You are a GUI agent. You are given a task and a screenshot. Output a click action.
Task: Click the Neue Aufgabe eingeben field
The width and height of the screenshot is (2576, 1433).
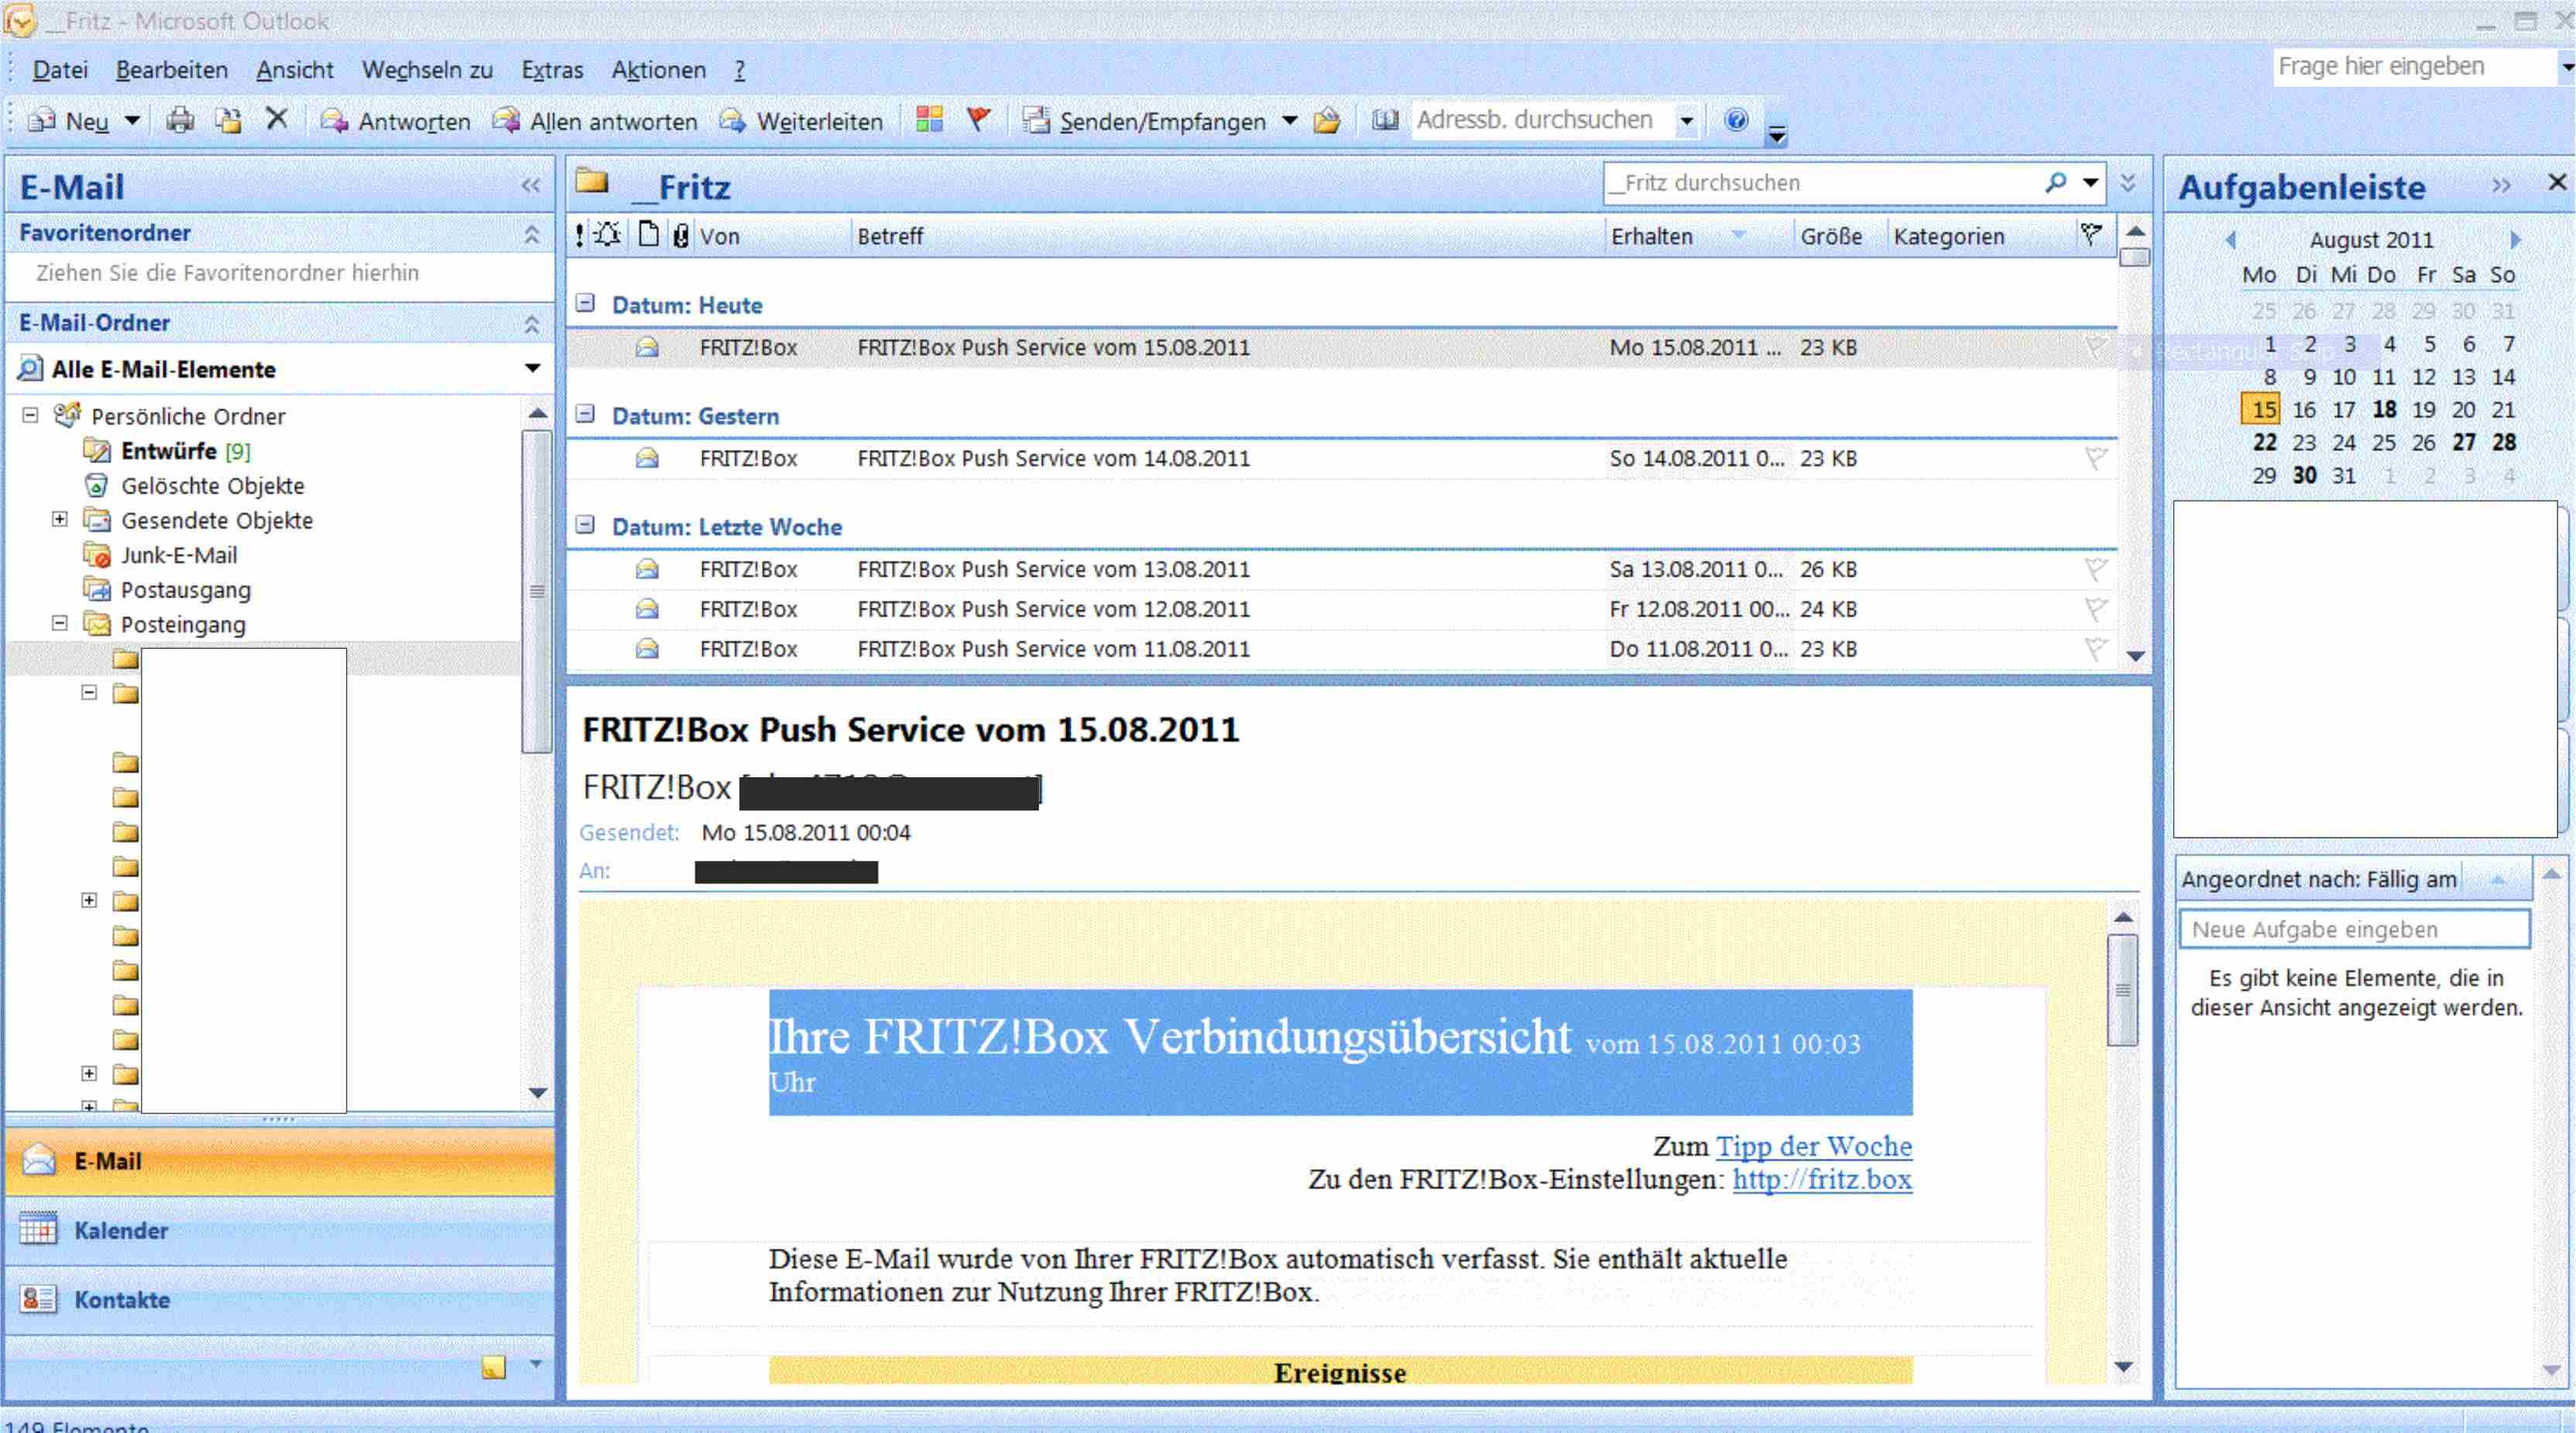click(x=2355, y=929)
